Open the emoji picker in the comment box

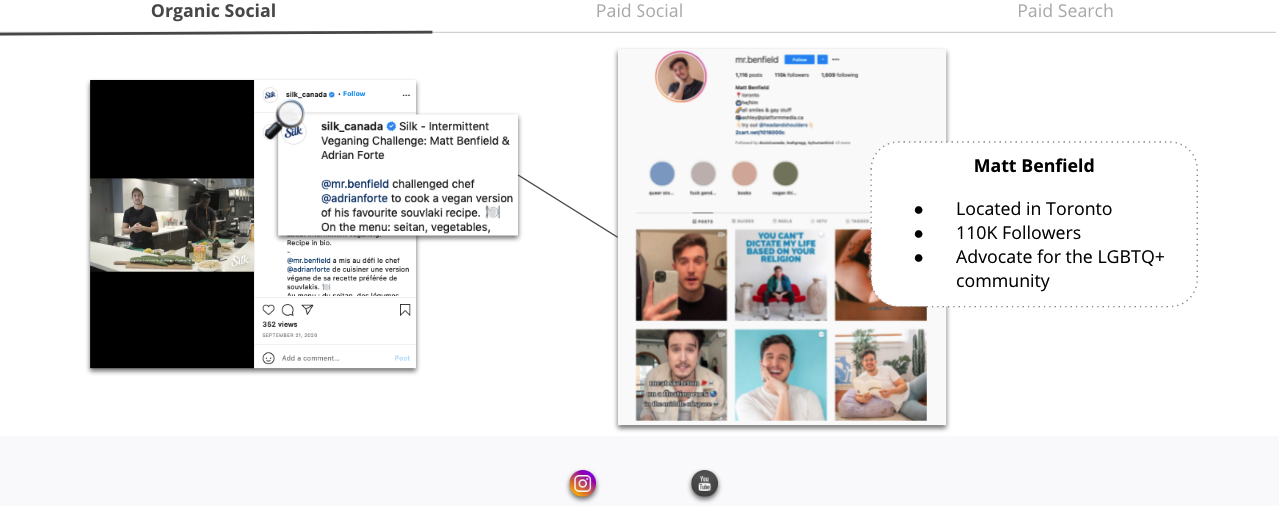268,358
